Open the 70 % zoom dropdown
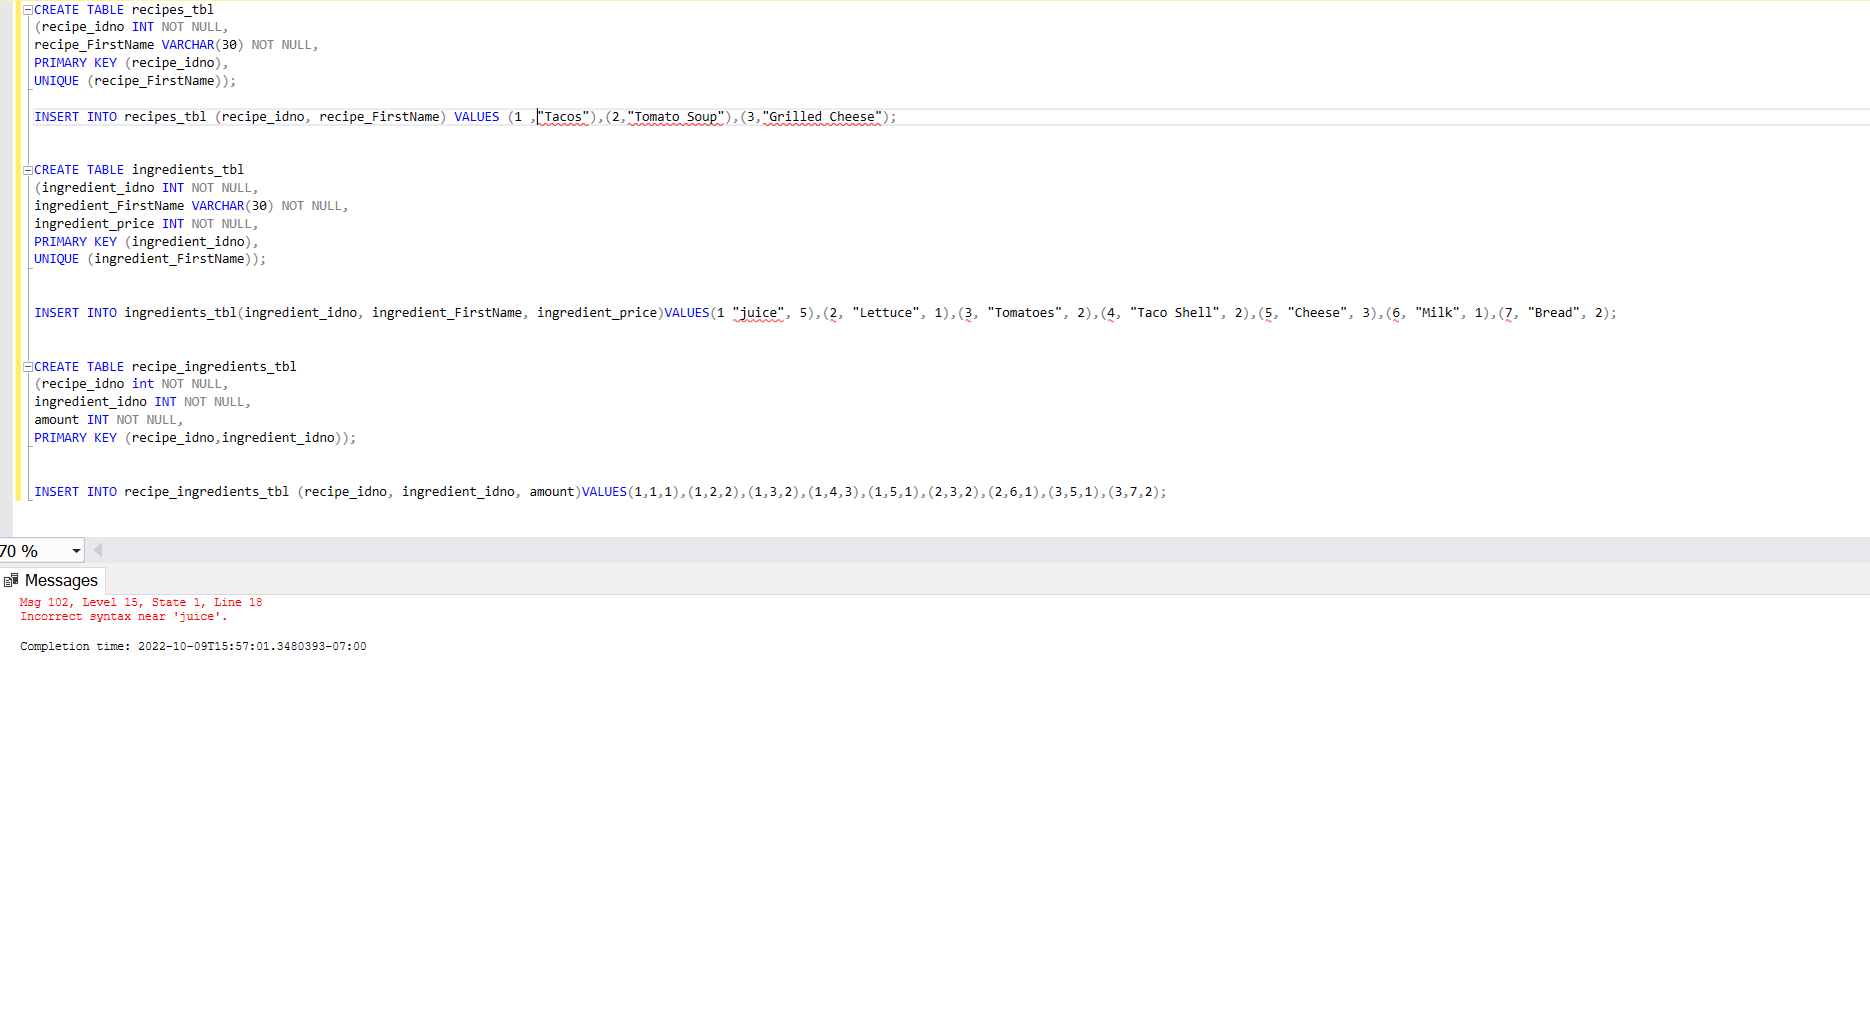This screenshot has height=1024, width=1870. (76, 551)
